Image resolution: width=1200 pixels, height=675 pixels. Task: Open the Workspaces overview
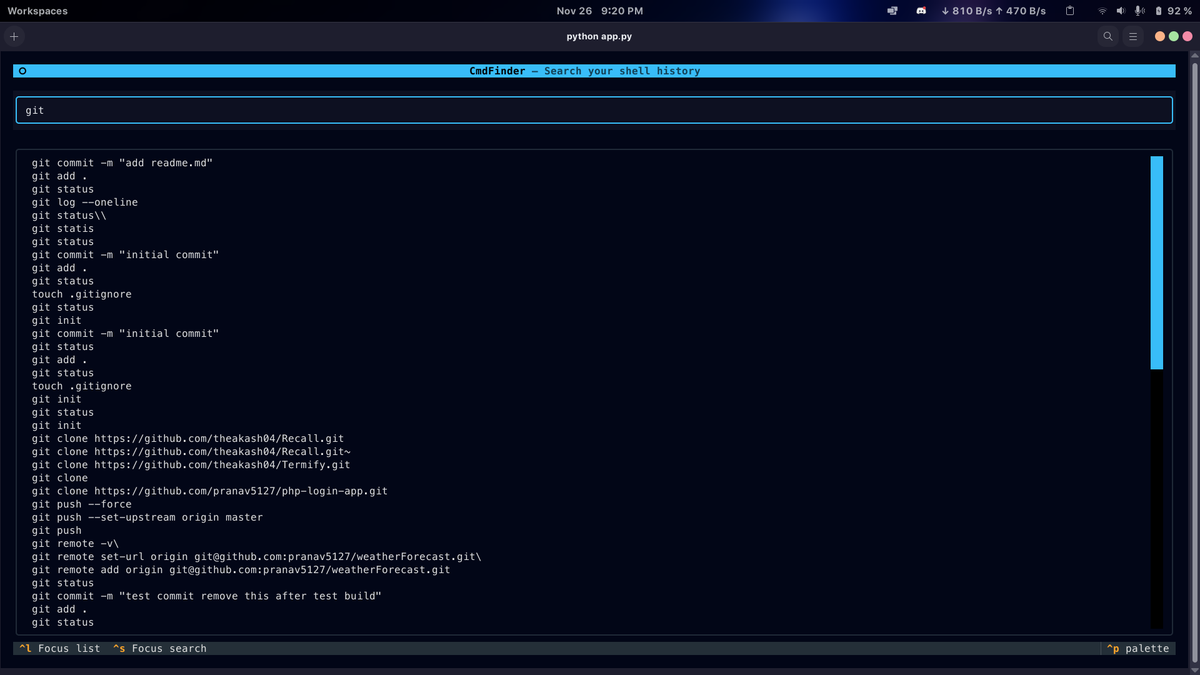(x=38, y=11)
